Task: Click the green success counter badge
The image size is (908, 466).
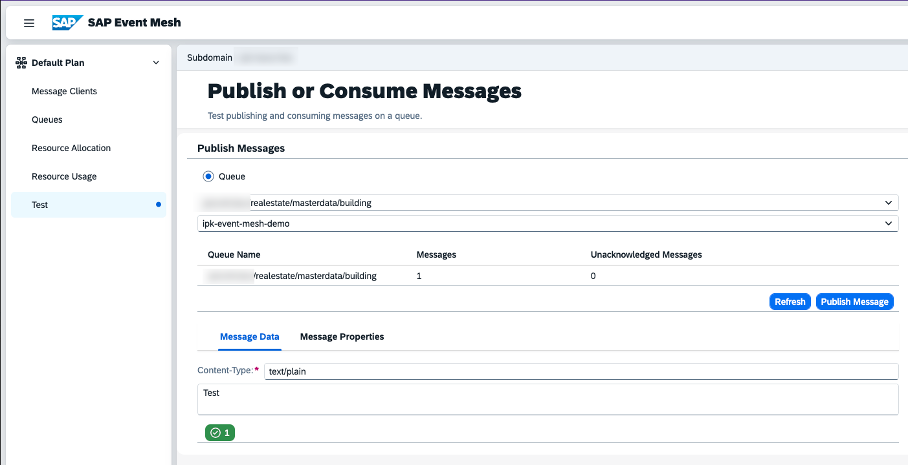Action: coord(220,432)
